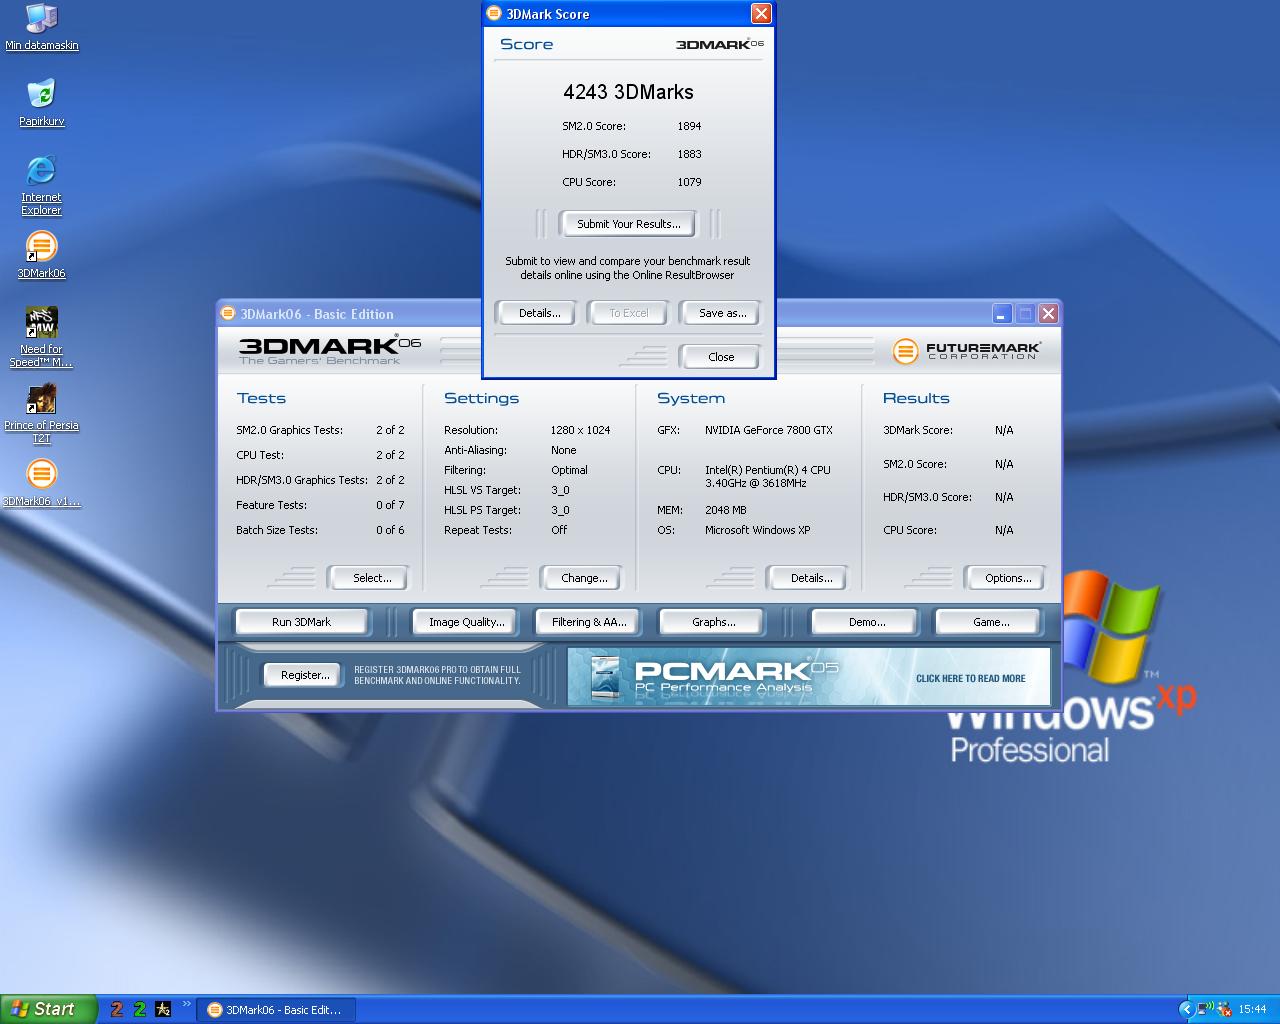The width and height of the screenshot is (1280, 1024).
Task: Open the PCMark05 advertisement banner
Action: click(x=809, y=677)
